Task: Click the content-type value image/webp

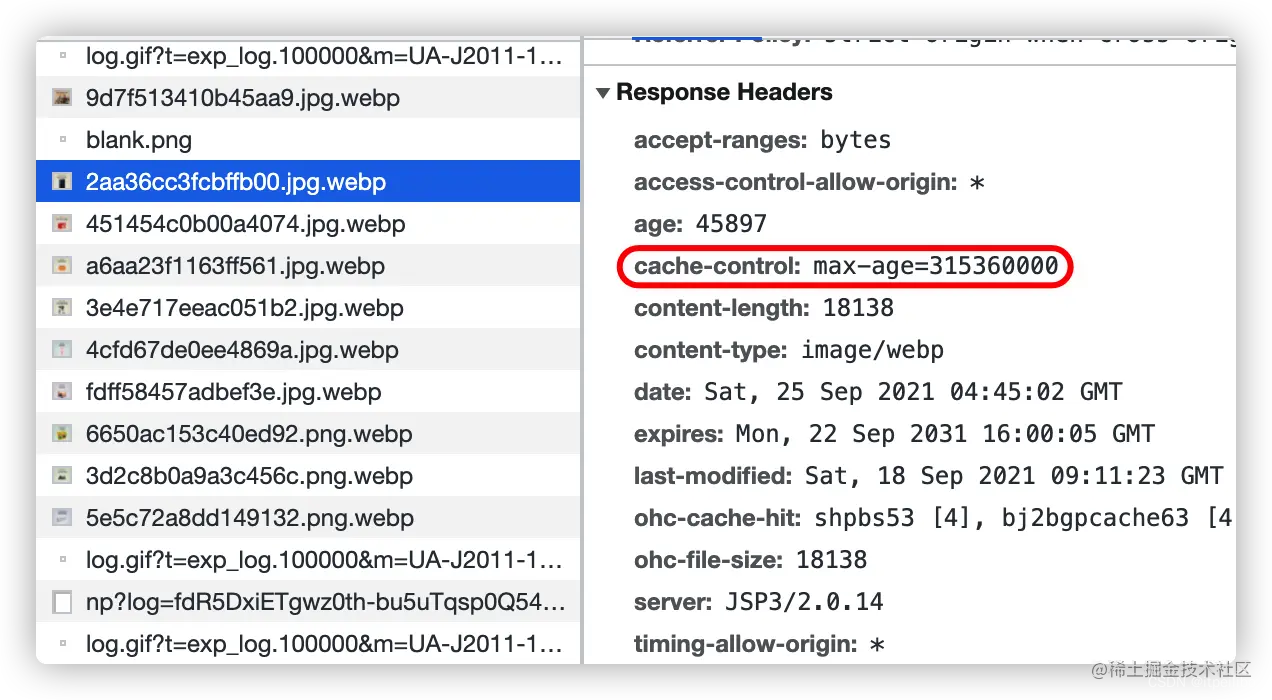Action: (x=872, y=350)
